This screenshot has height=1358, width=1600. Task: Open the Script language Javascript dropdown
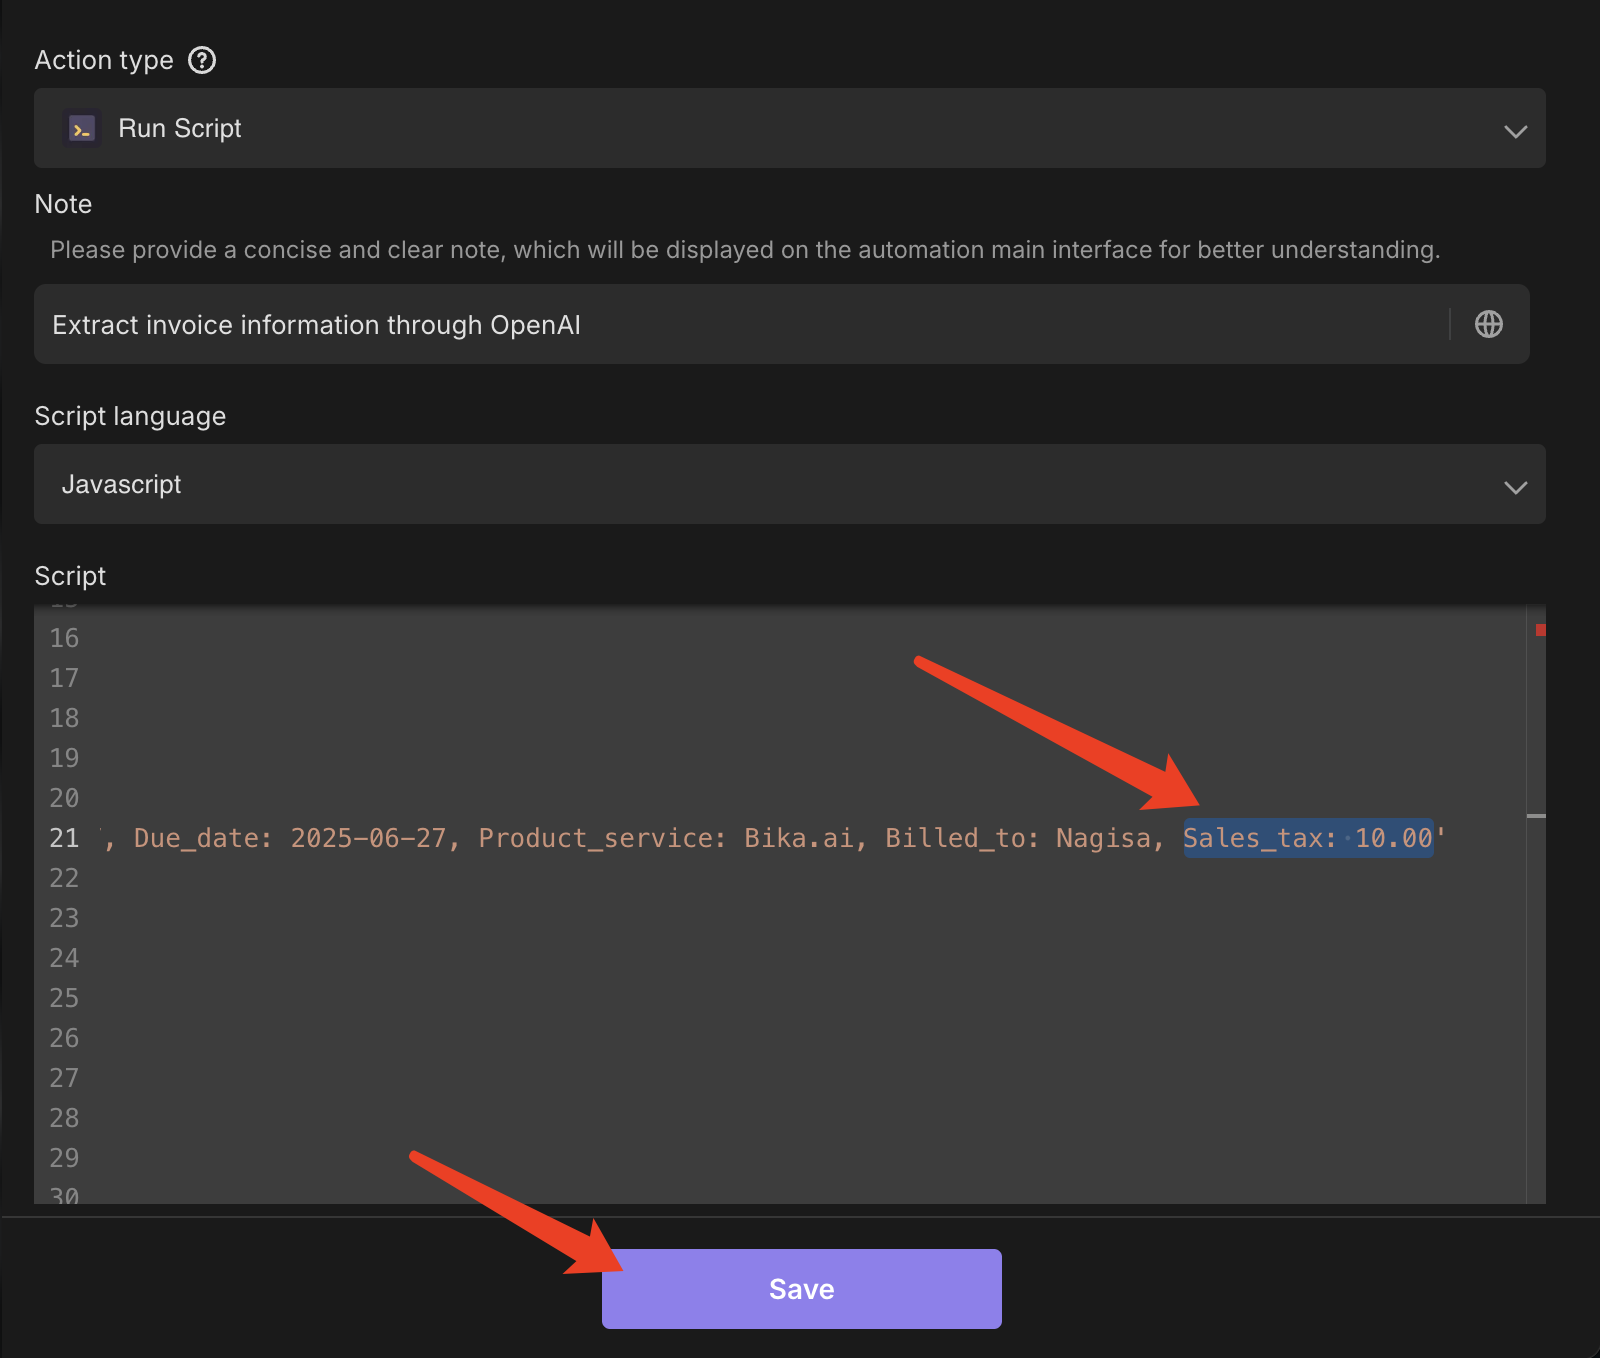click(790, 484)
